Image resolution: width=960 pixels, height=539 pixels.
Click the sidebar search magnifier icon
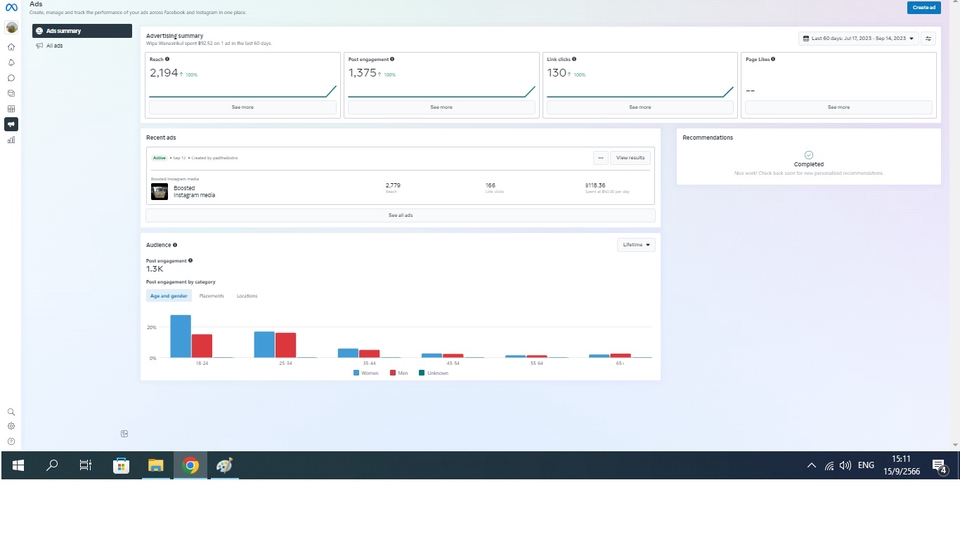[11, 412]
